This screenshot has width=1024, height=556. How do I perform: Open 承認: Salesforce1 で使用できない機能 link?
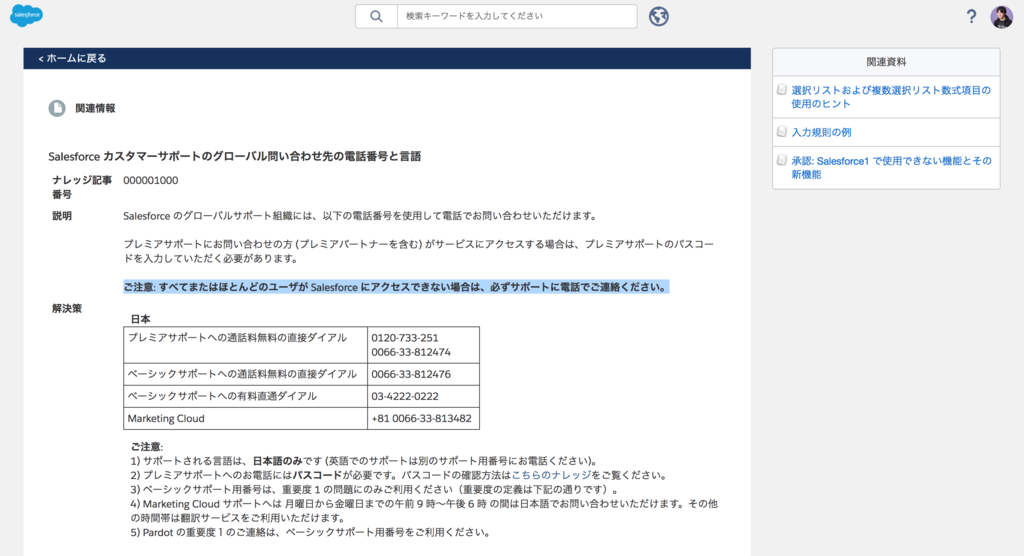click(x=891, y=167)
